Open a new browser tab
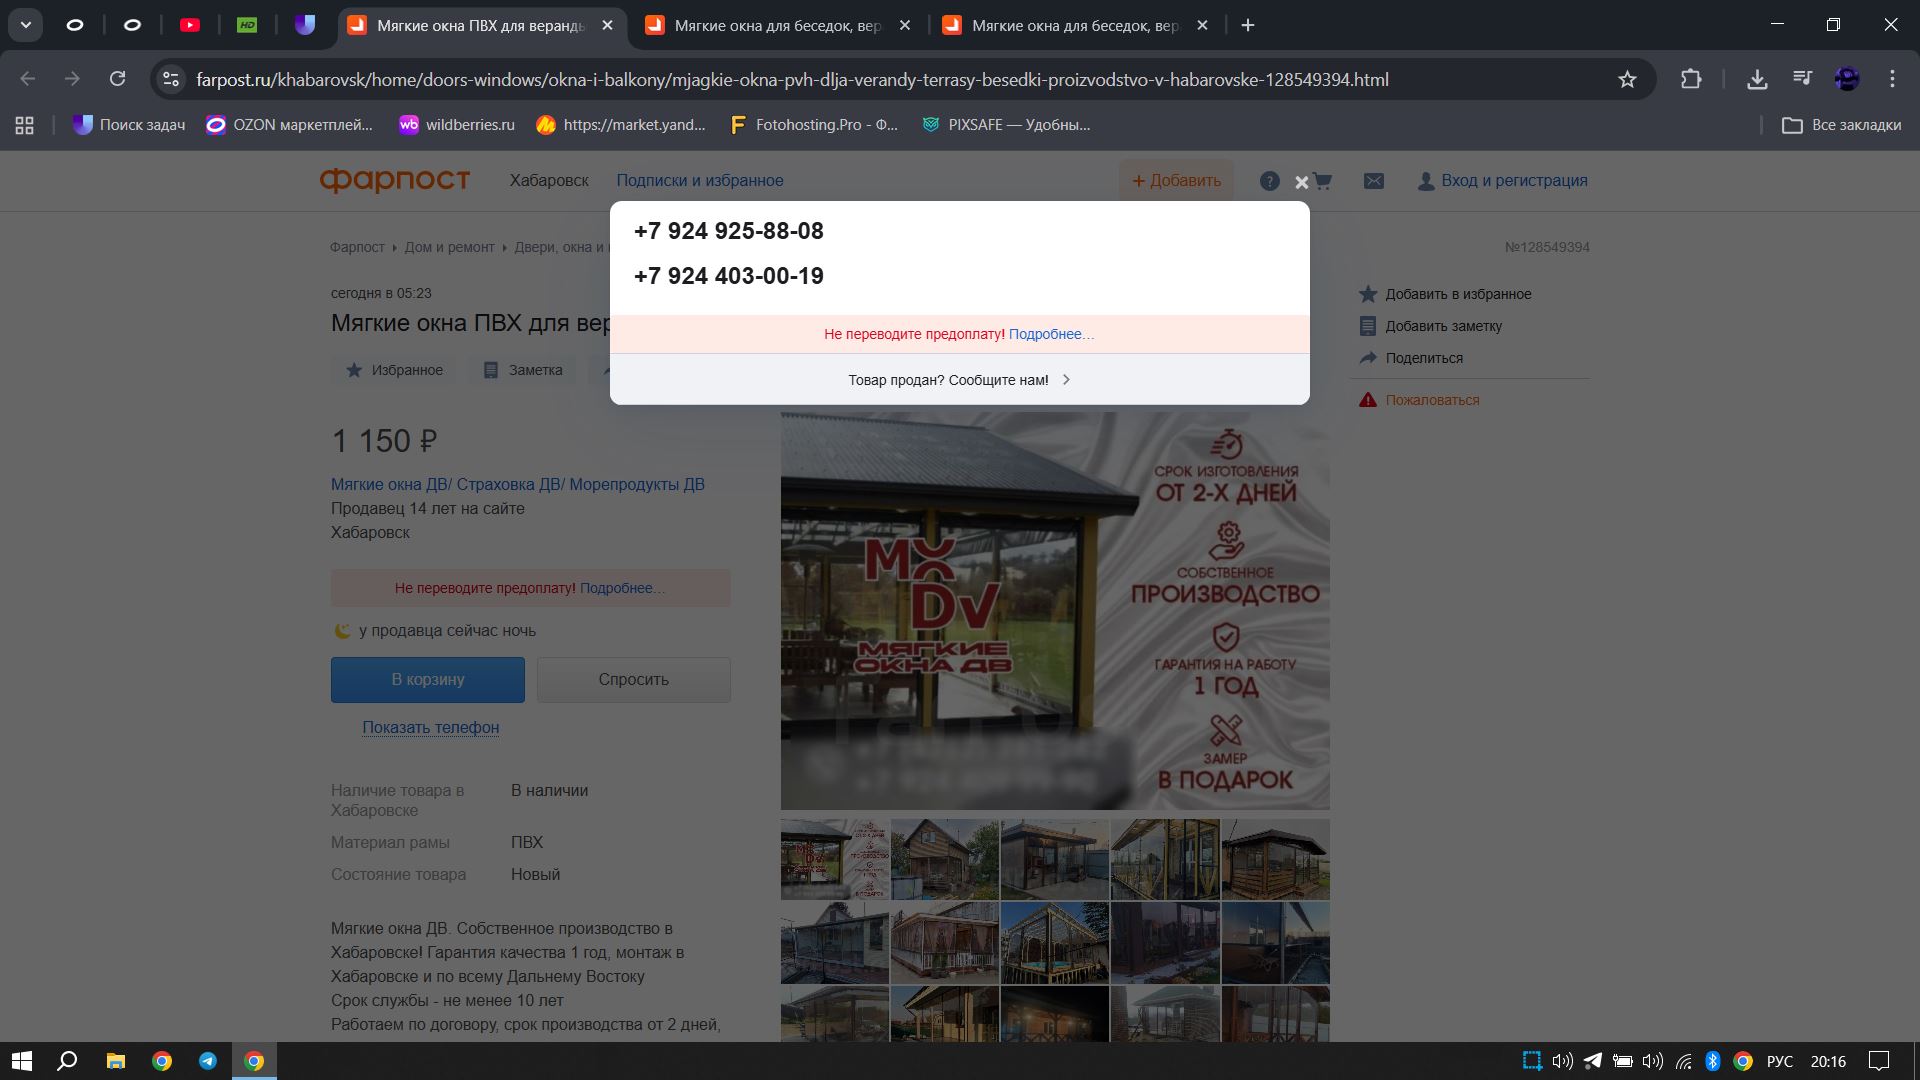This screenshot has width=1920, height=1080. point(1247,26)
